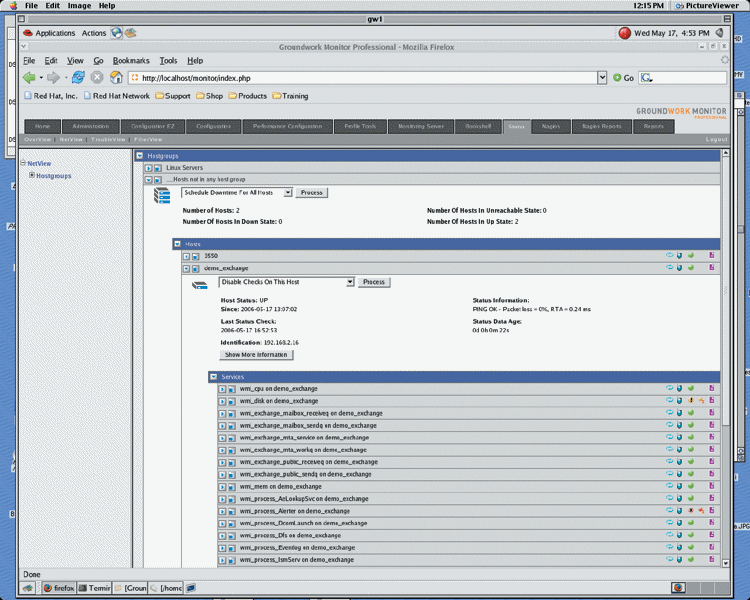Switch to the Administration tab
750x600 pixels.
point(91,126)
